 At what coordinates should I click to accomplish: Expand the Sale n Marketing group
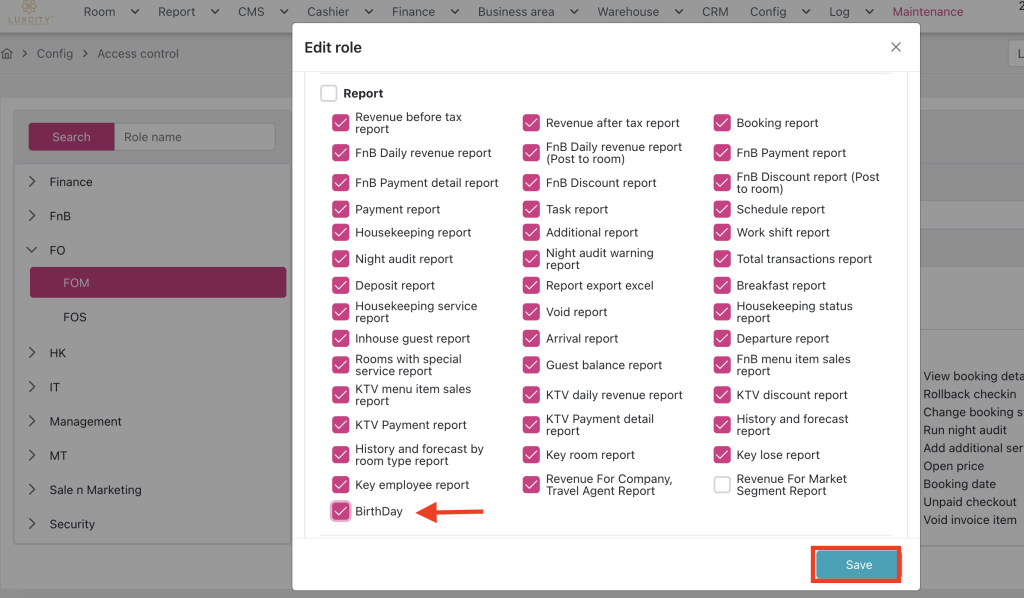point(33,490)
